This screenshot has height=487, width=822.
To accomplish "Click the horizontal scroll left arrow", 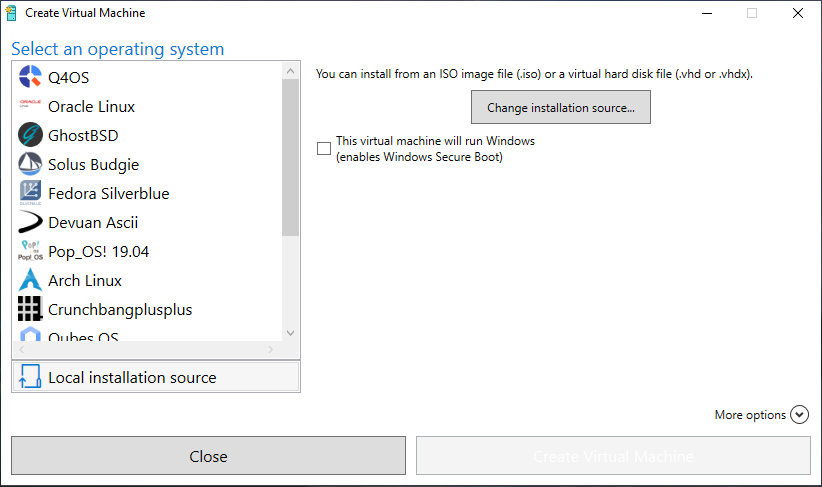I will [21, 349].
